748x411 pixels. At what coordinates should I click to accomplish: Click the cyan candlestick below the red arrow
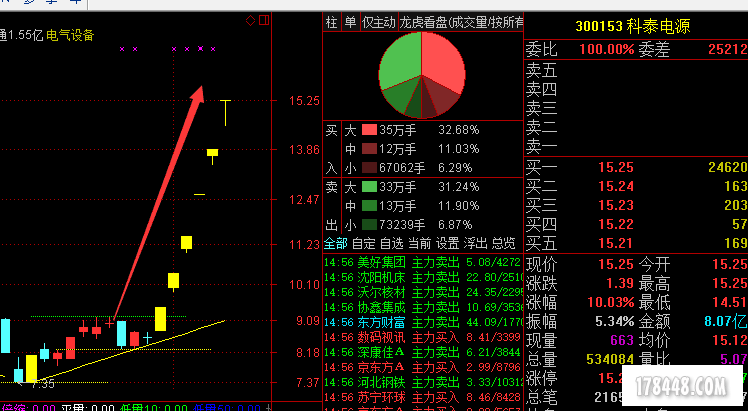tap(121, 333)
